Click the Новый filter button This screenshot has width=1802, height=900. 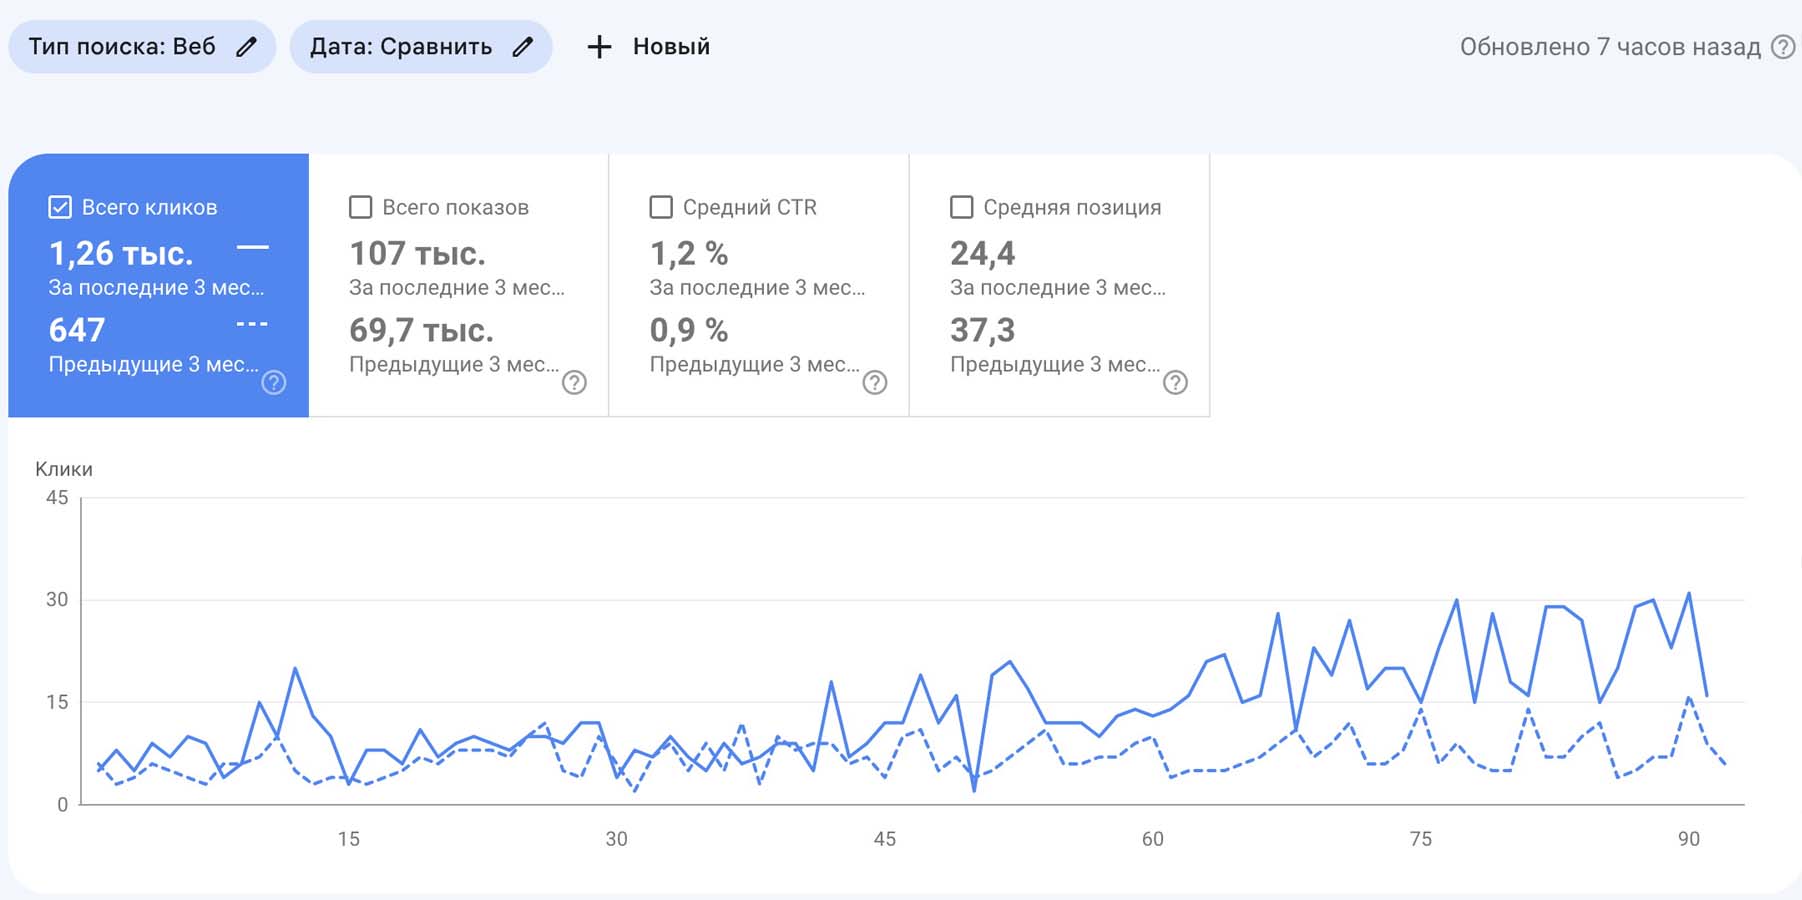(x=648, y=47)
